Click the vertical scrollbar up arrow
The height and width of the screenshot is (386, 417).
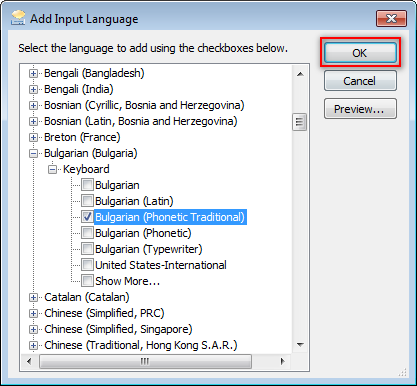click(x=300, y=74)
